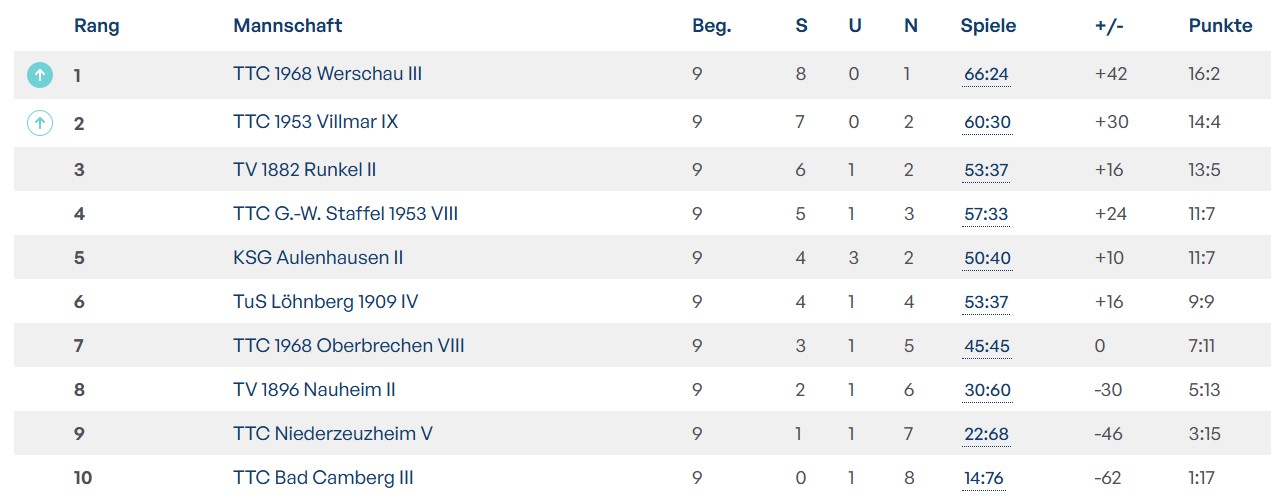Select TTC 1968 Oberbrechen VIII link
Image resolution: width=1271 pixels, height=502 pixels.
(x=348, y=346)
